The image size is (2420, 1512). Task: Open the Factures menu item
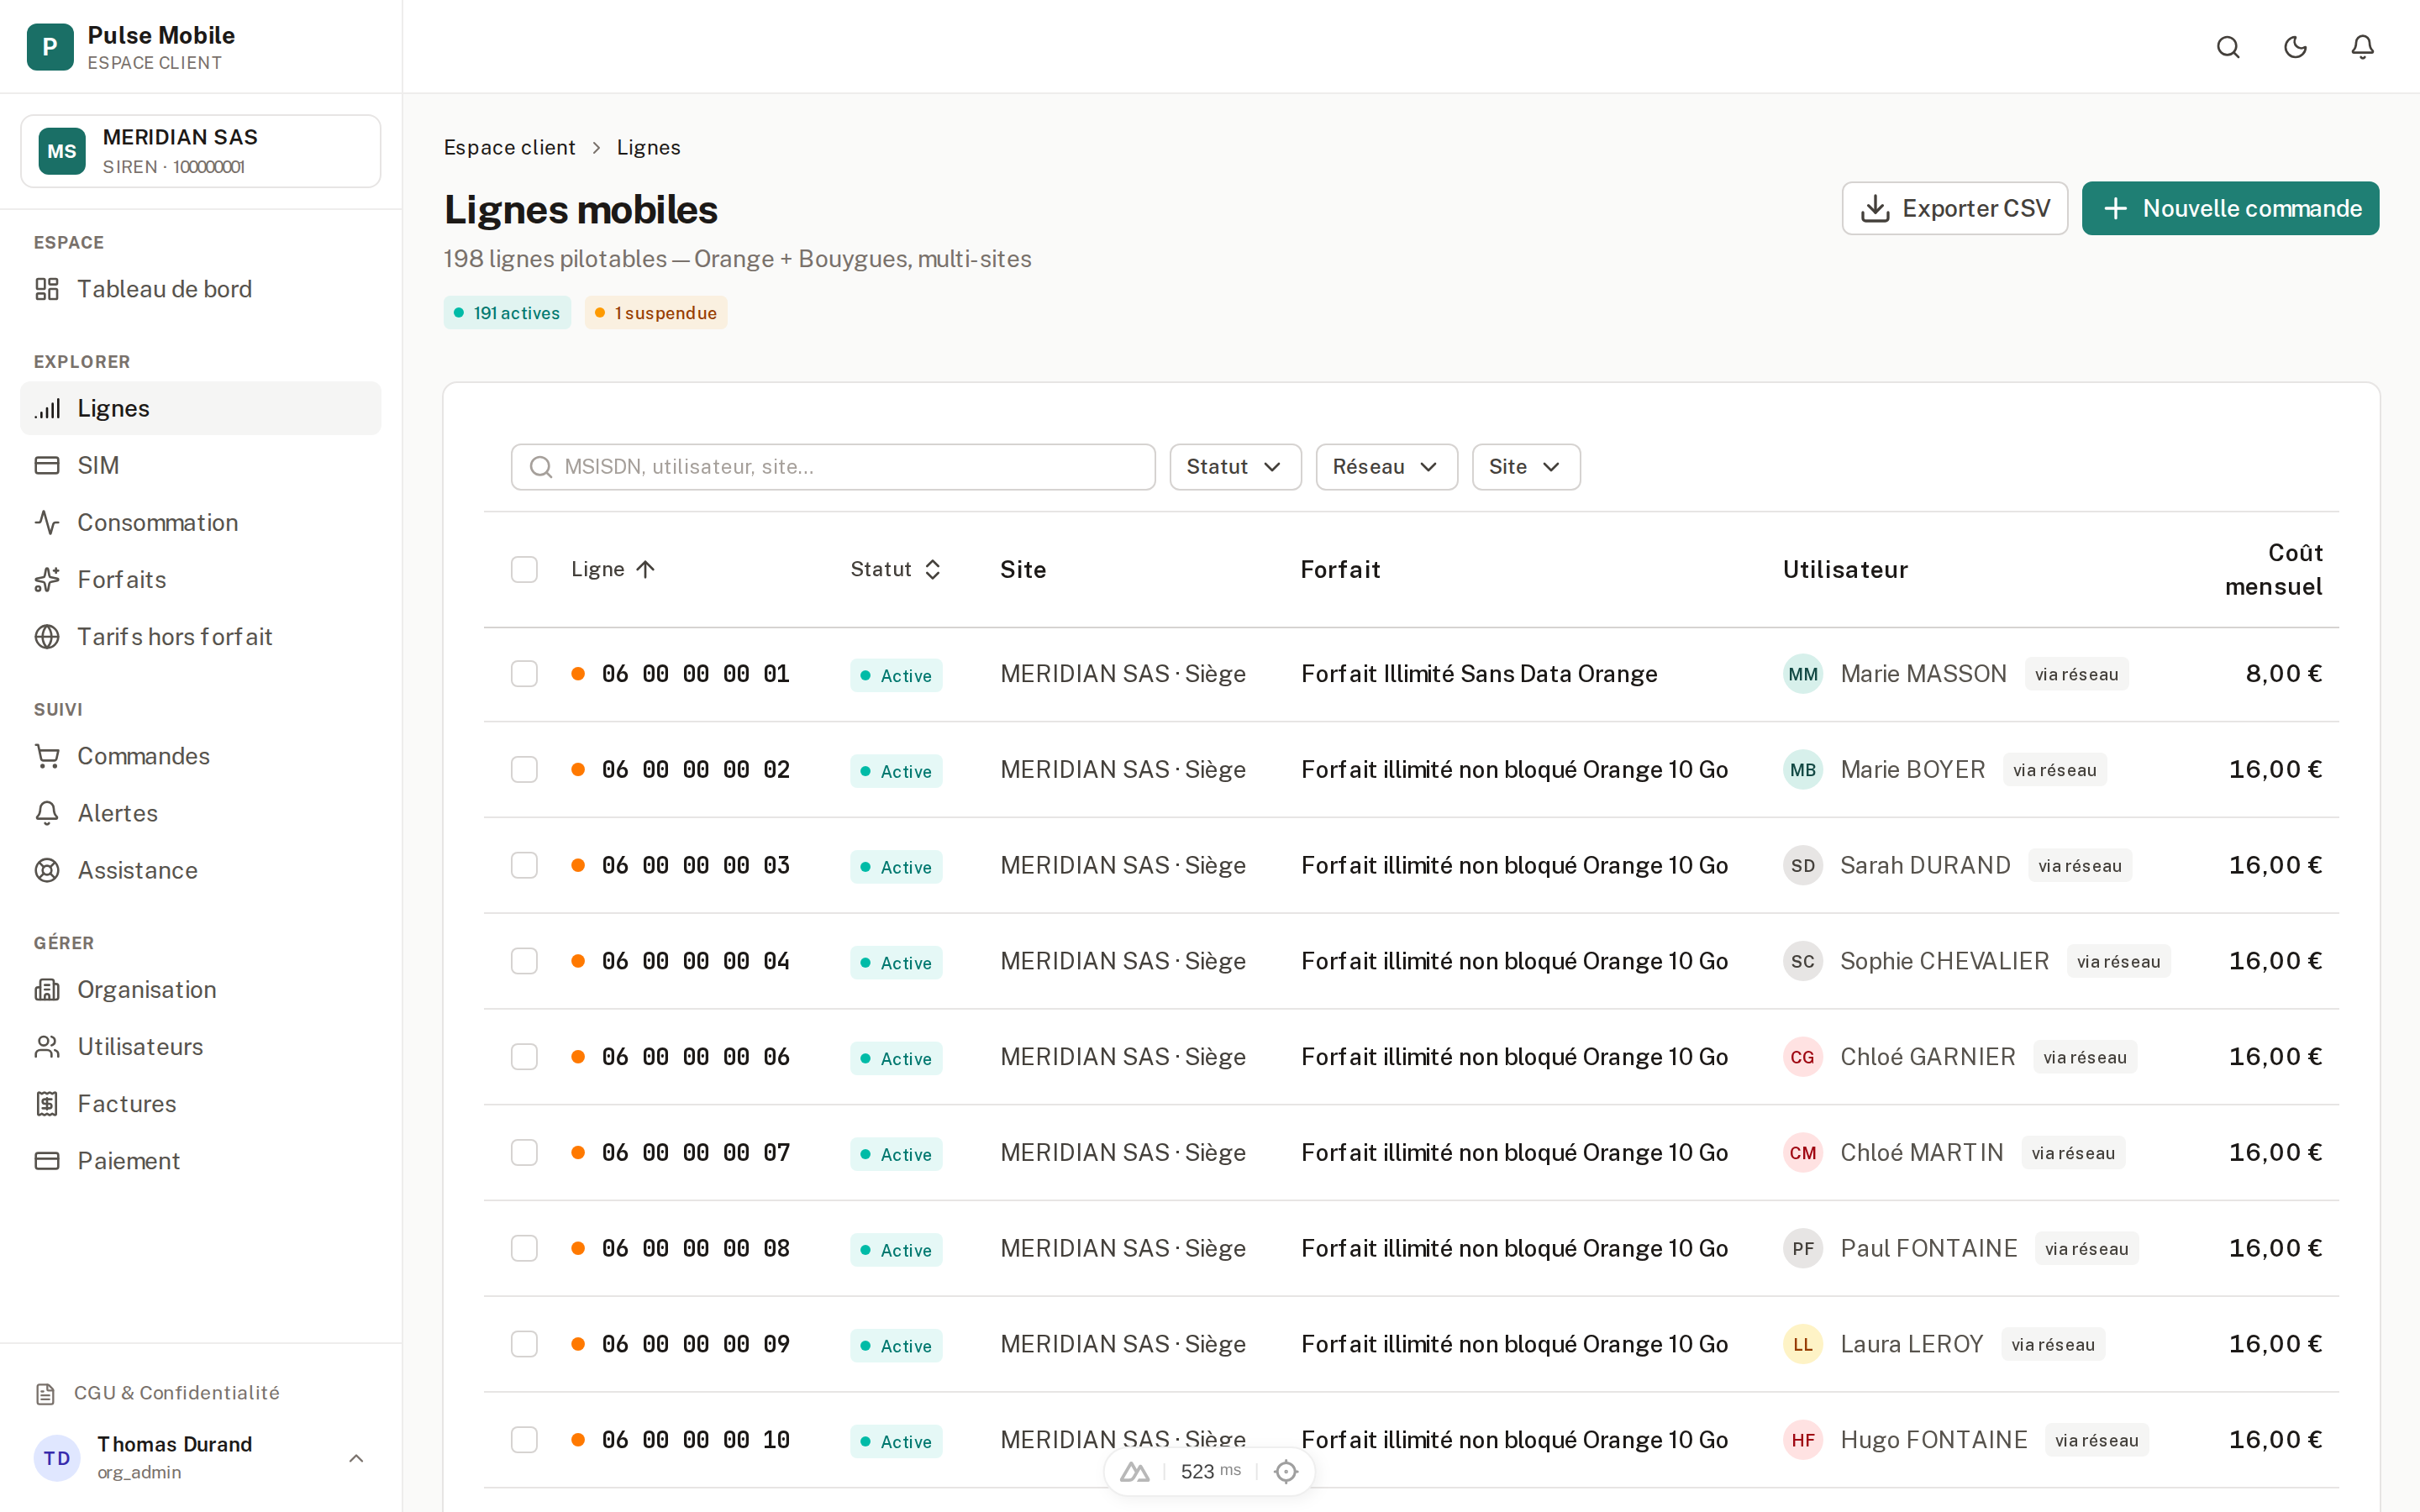click(x=200, y=1103)
